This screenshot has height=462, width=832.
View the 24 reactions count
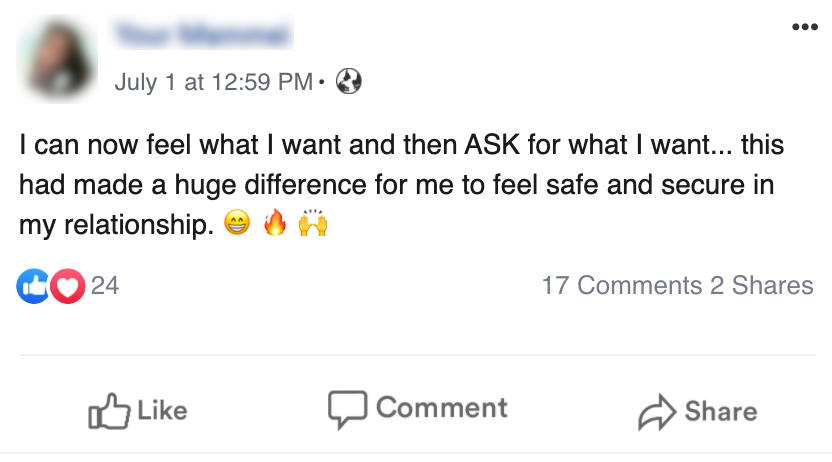(x=105, y=286)
